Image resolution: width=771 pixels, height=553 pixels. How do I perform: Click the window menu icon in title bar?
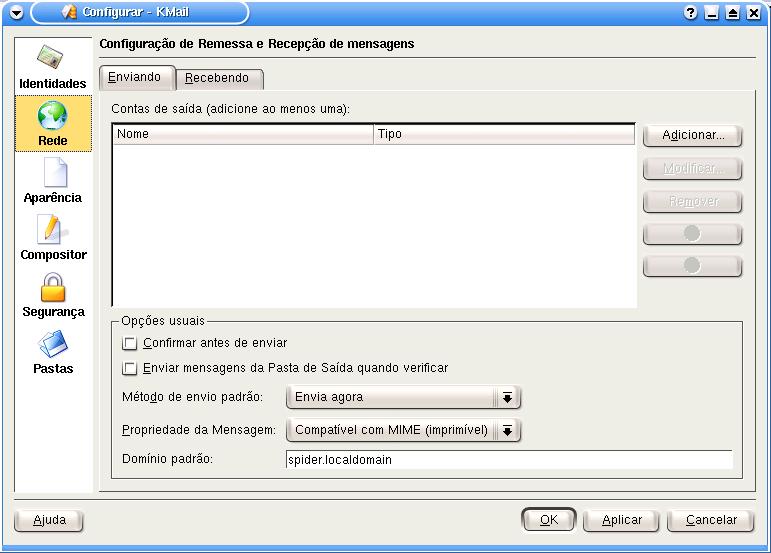click(15, 12)
